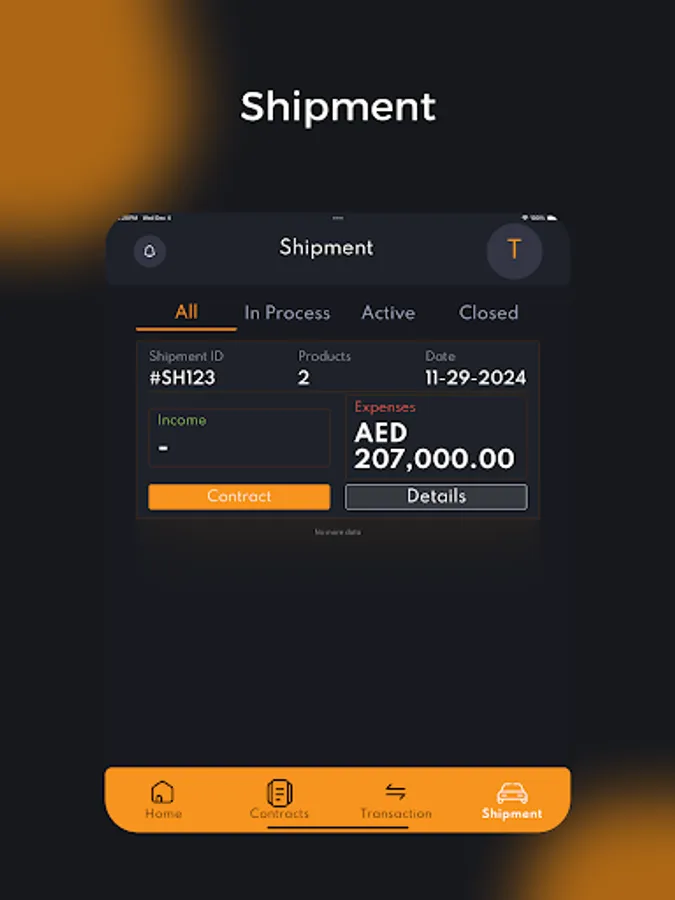Switch to the All tab
Viewport: 675px width, 900px height.
coord(185,313)
